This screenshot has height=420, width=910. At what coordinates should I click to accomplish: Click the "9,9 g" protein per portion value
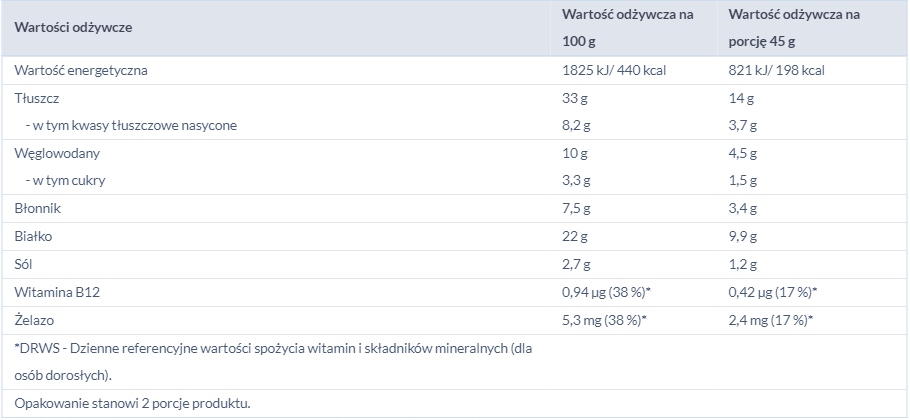point(745,237)
